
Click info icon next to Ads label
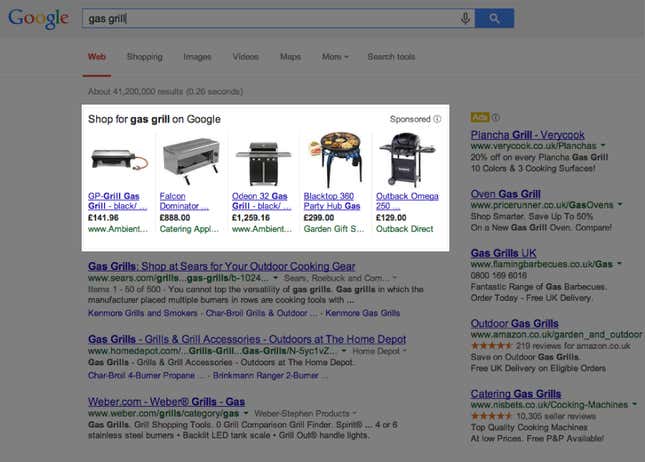click(x=496, y=118)
